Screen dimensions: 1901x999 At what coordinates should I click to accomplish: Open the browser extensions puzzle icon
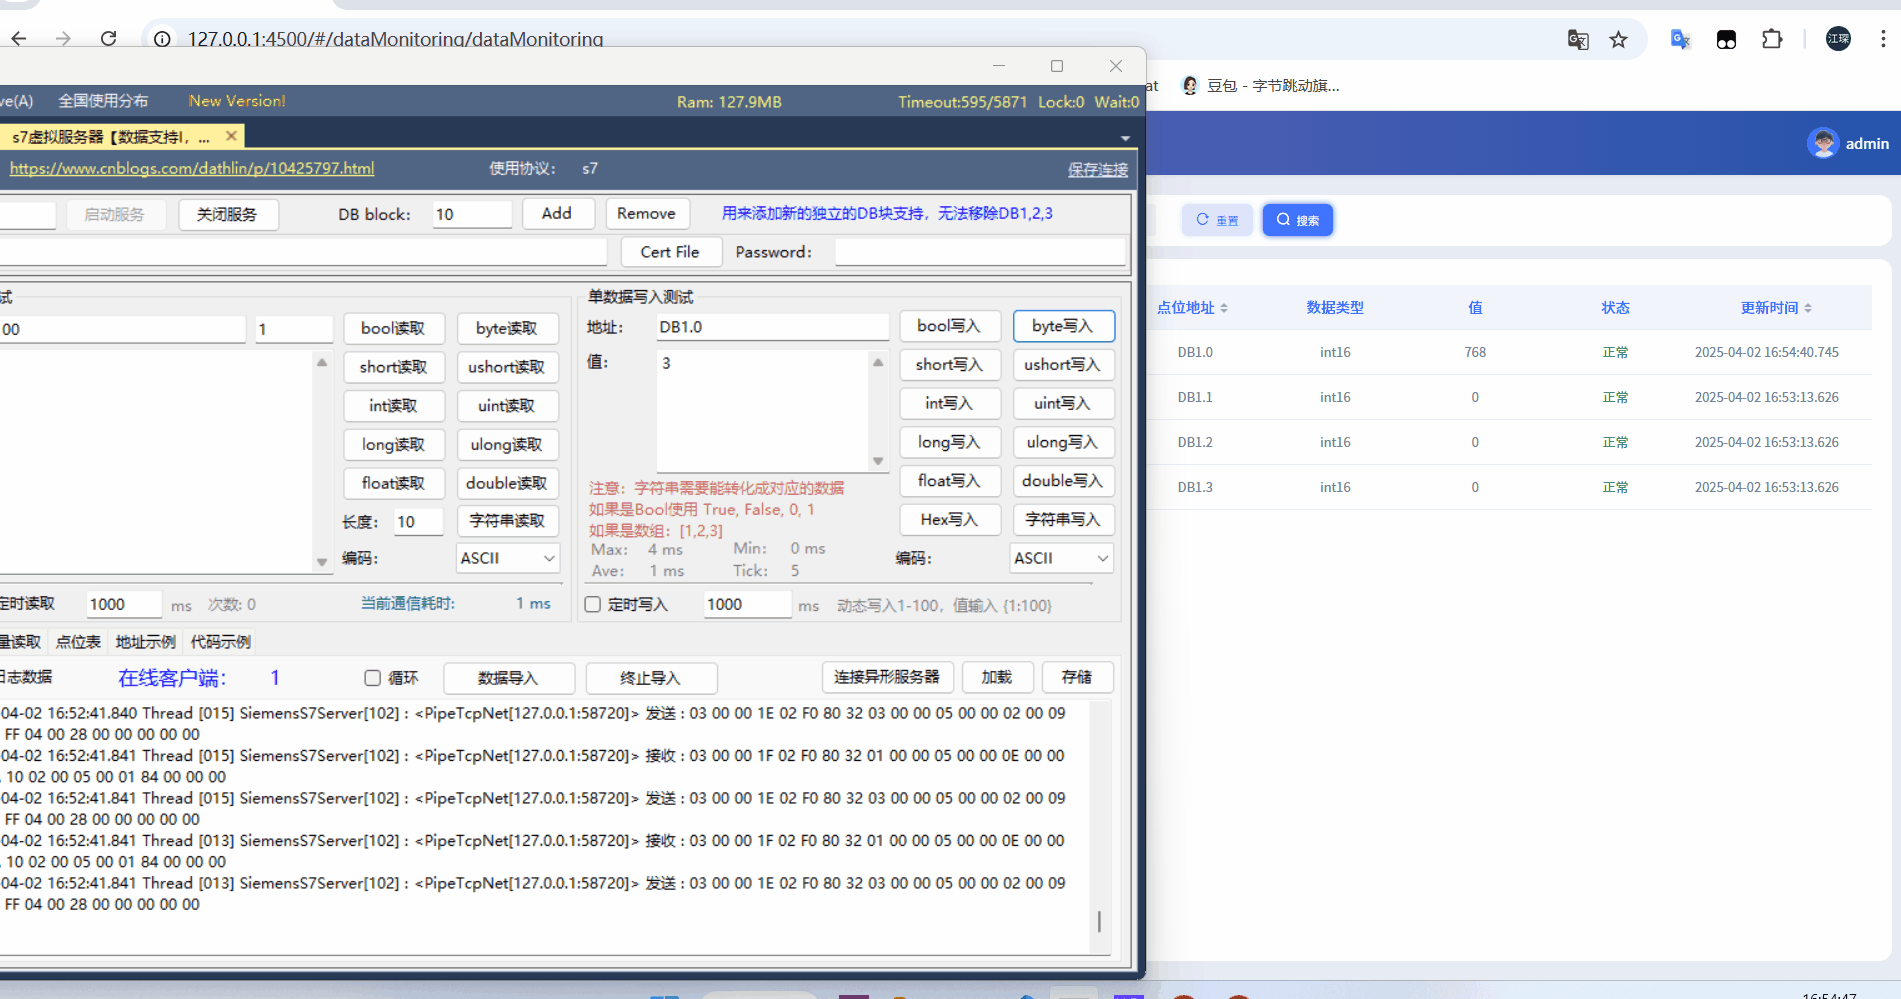click(x=1771, y=40)
